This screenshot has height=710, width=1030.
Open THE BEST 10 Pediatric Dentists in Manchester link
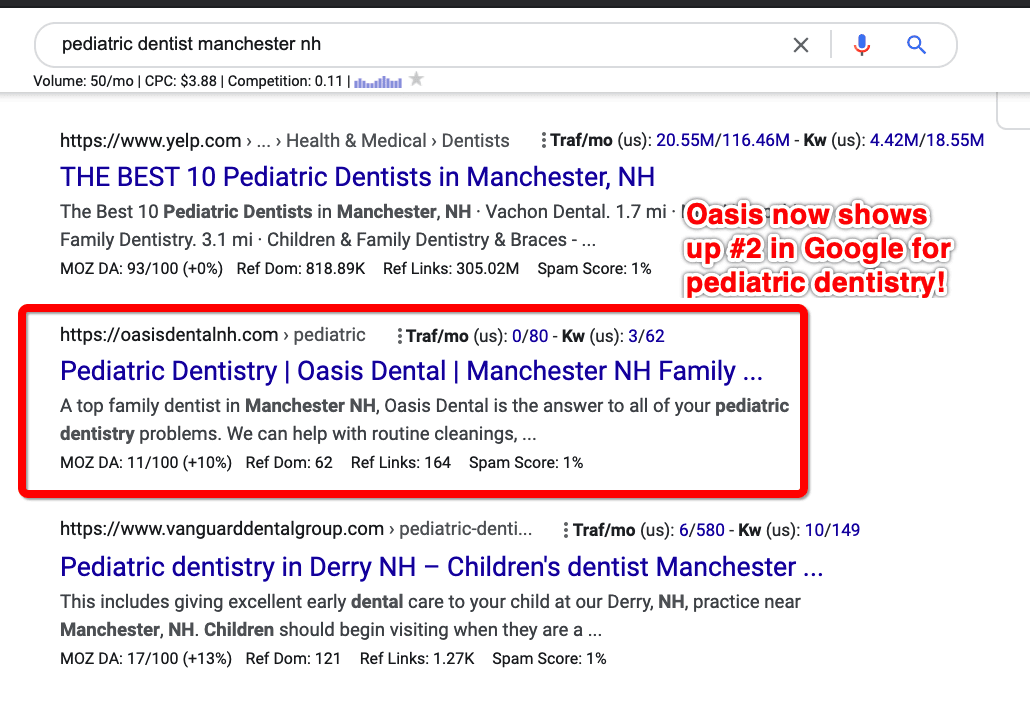357,177
